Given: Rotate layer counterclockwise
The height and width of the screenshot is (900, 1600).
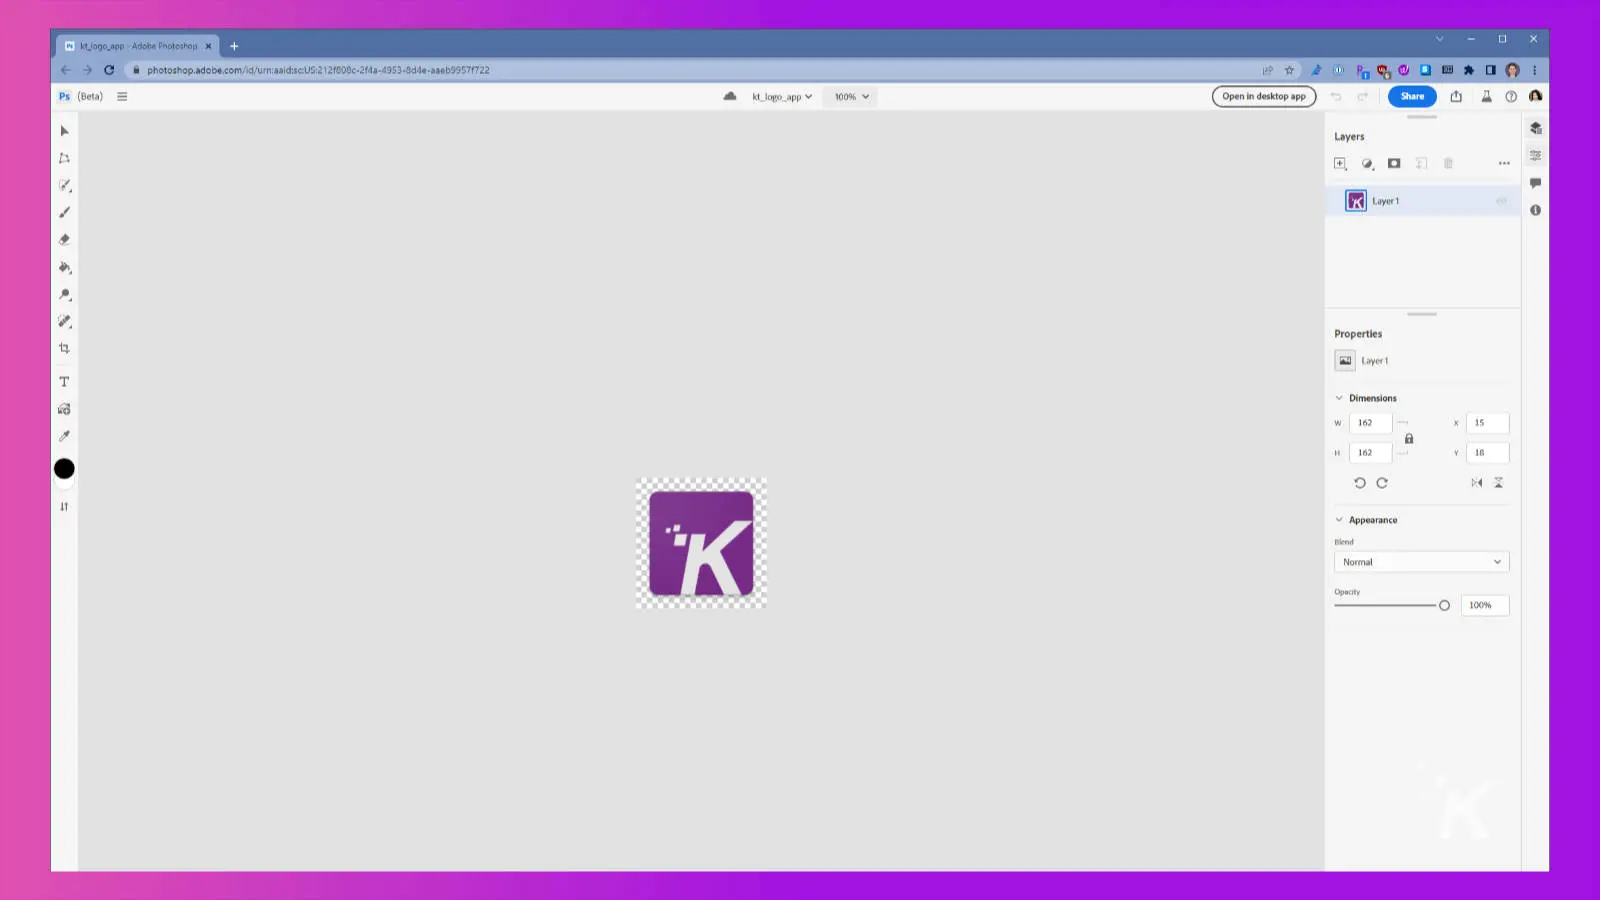Looking at the screenshot, I should (1359, 483).
